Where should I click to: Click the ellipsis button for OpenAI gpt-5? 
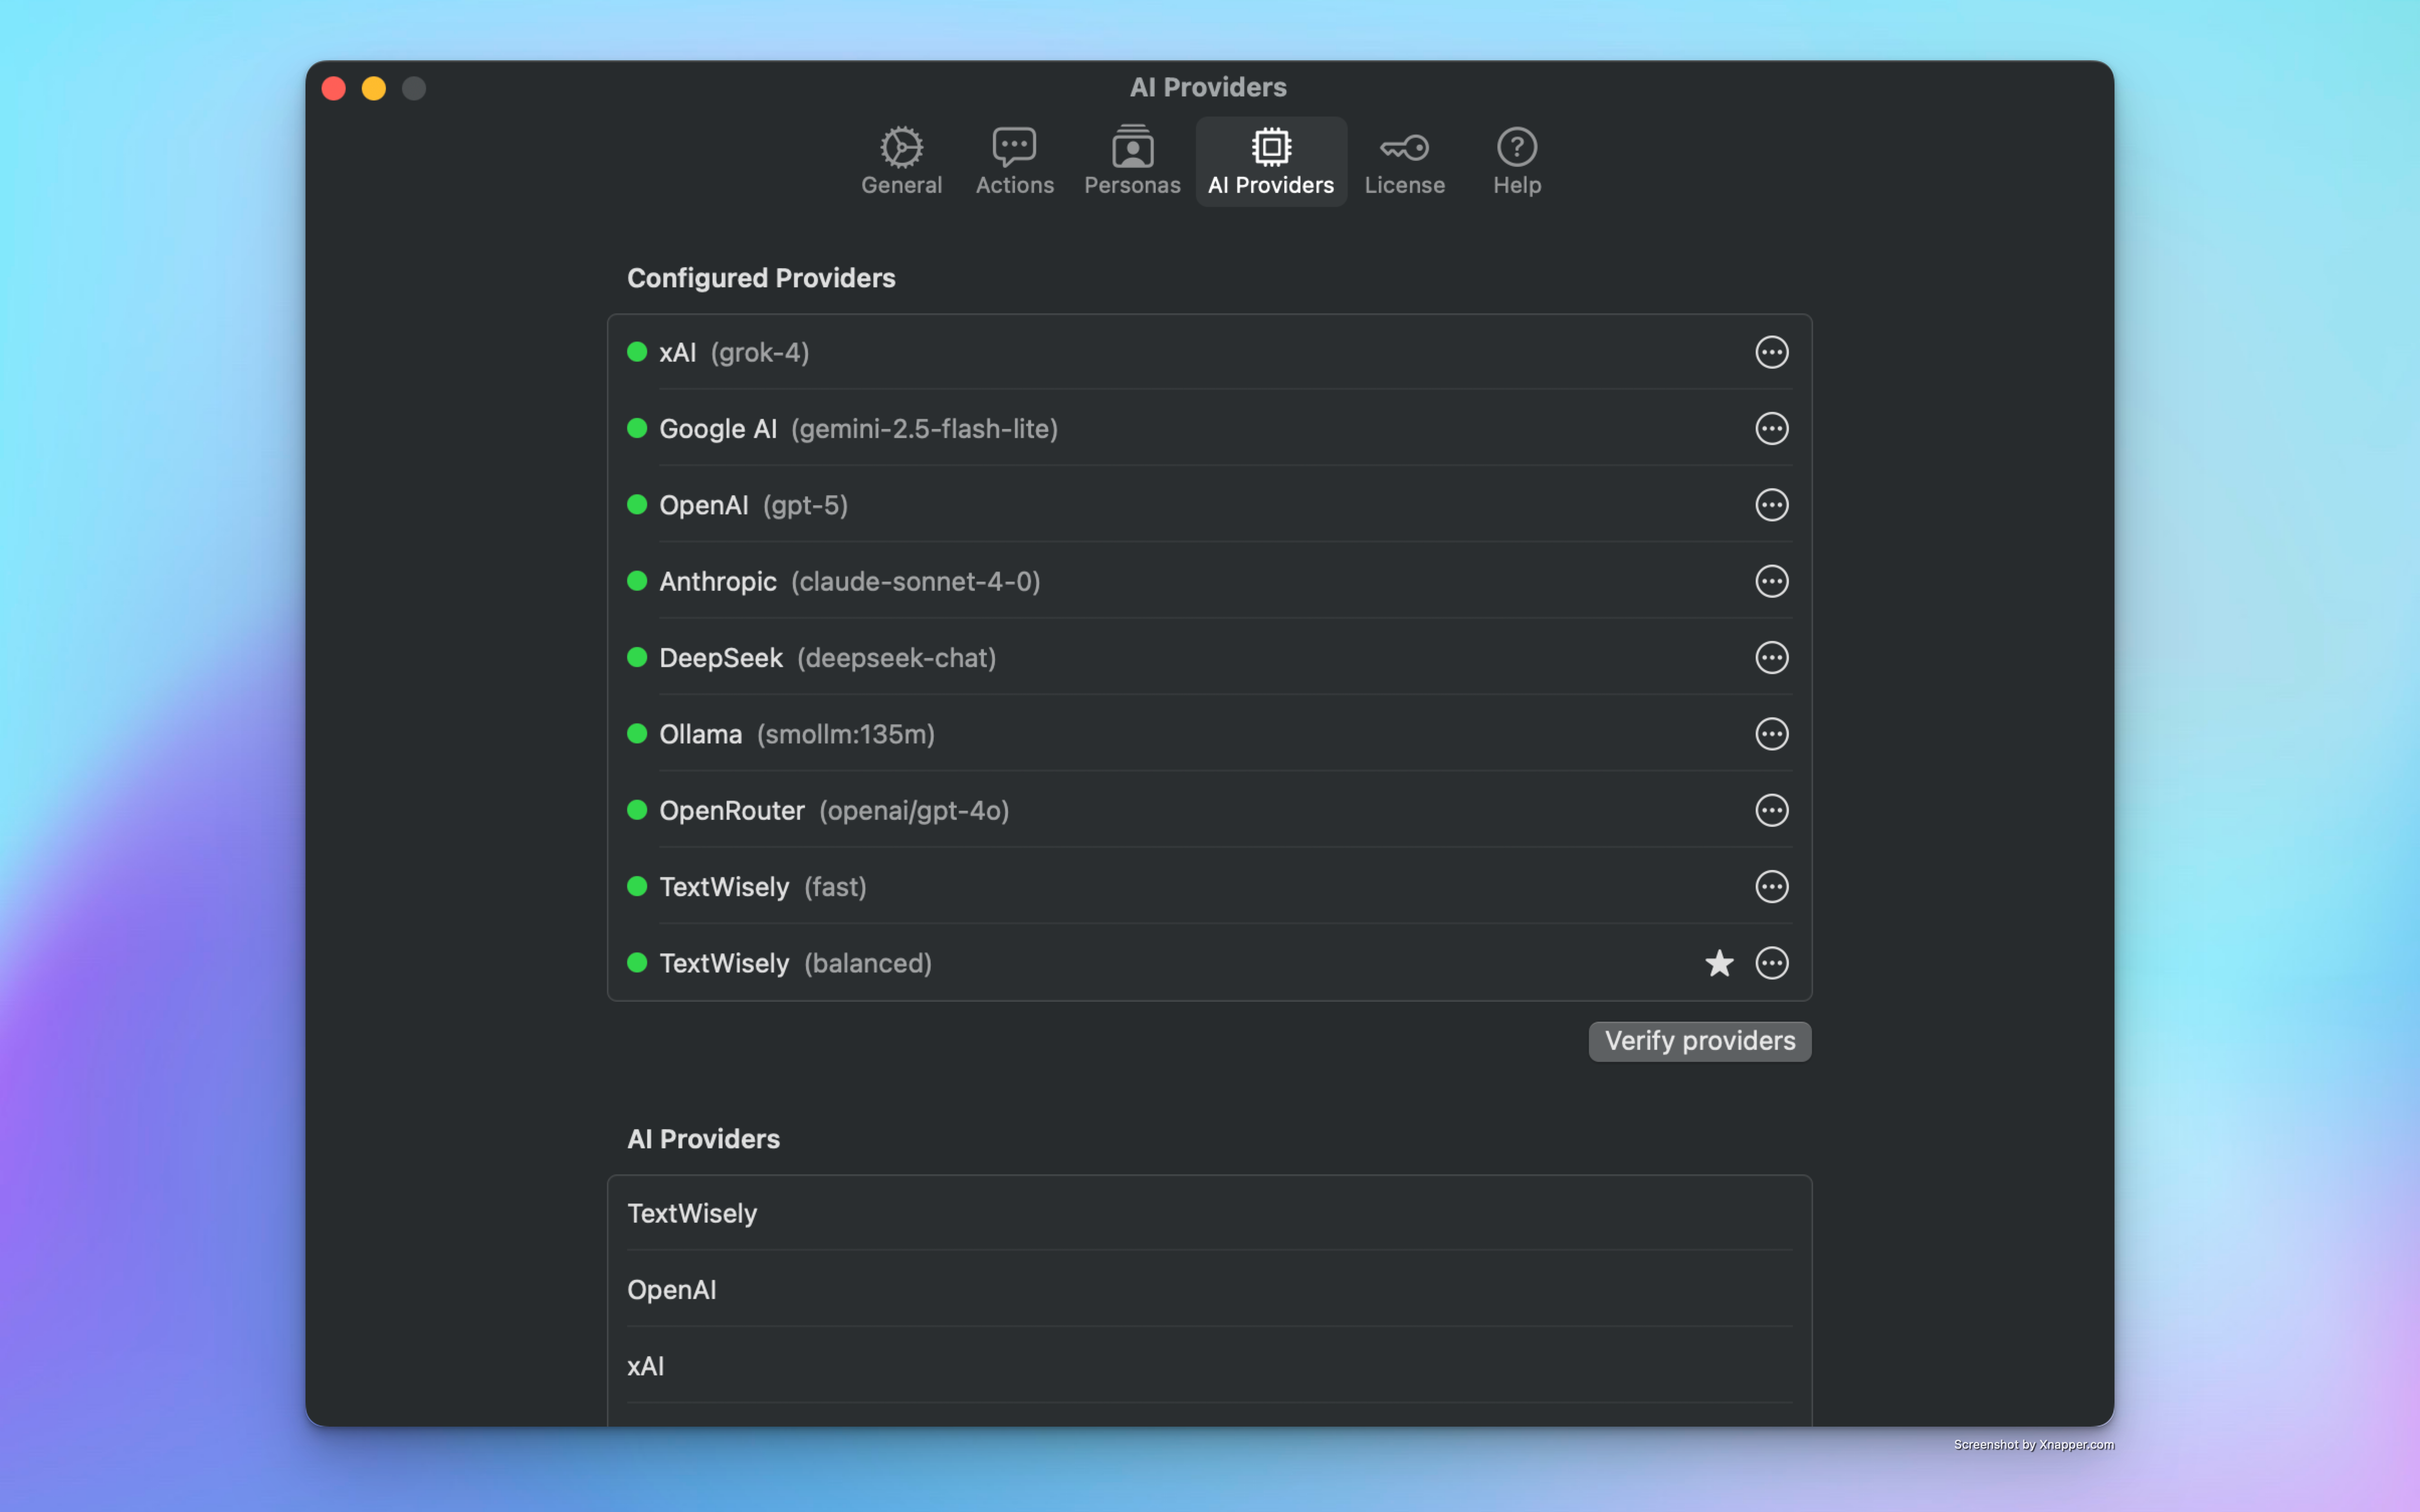pyautogui.click(x=1771, y=505)
